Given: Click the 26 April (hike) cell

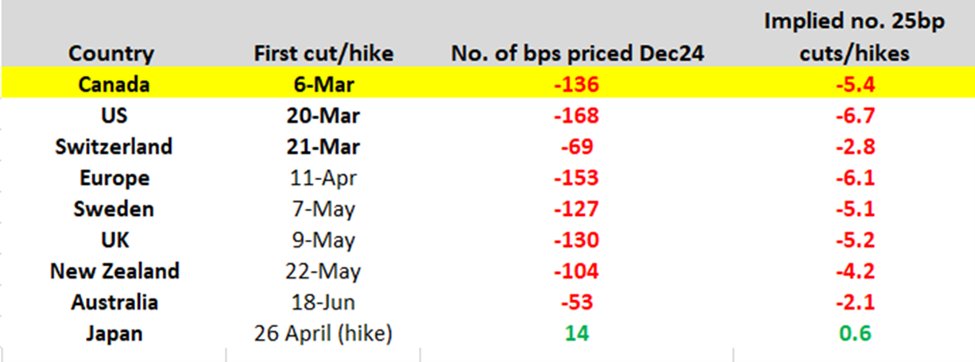Looking at the screenshot, I should (323, 334).
